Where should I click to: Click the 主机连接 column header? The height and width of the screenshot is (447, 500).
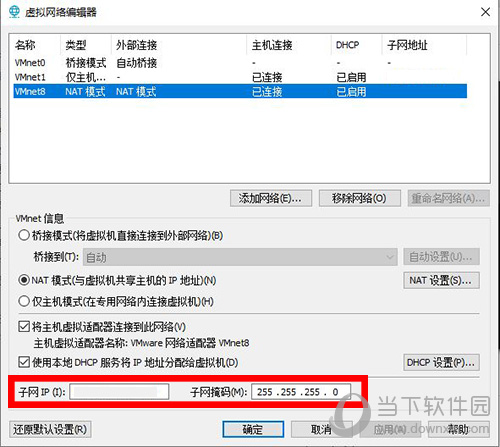289,45
